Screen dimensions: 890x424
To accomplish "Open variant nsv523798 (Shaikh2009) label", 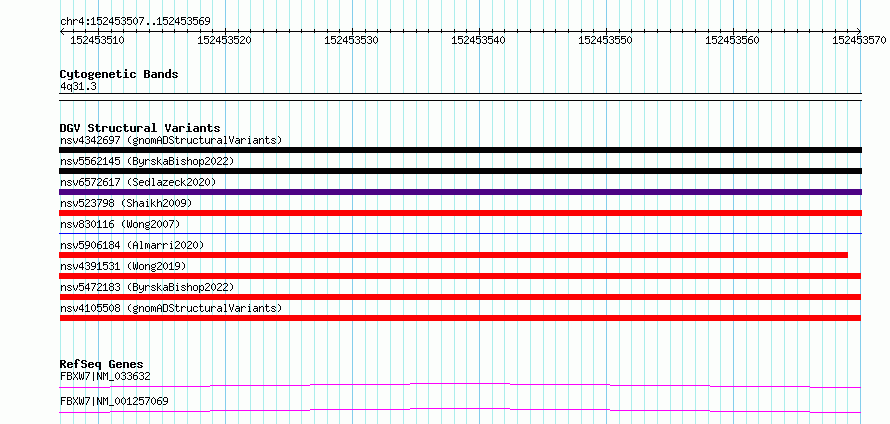I will click(126, 203).
